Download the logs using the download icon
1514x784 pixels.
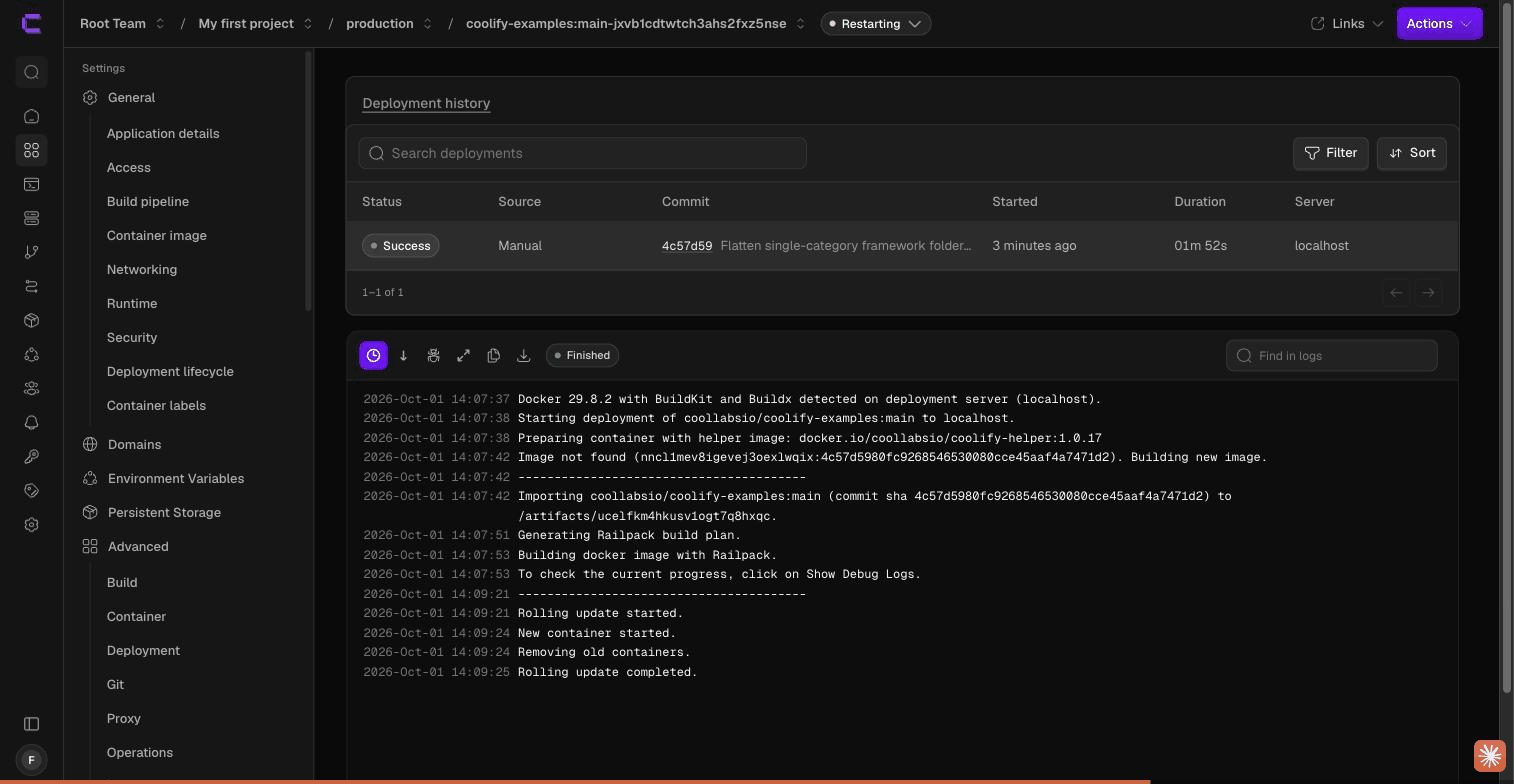pos(523,356)
